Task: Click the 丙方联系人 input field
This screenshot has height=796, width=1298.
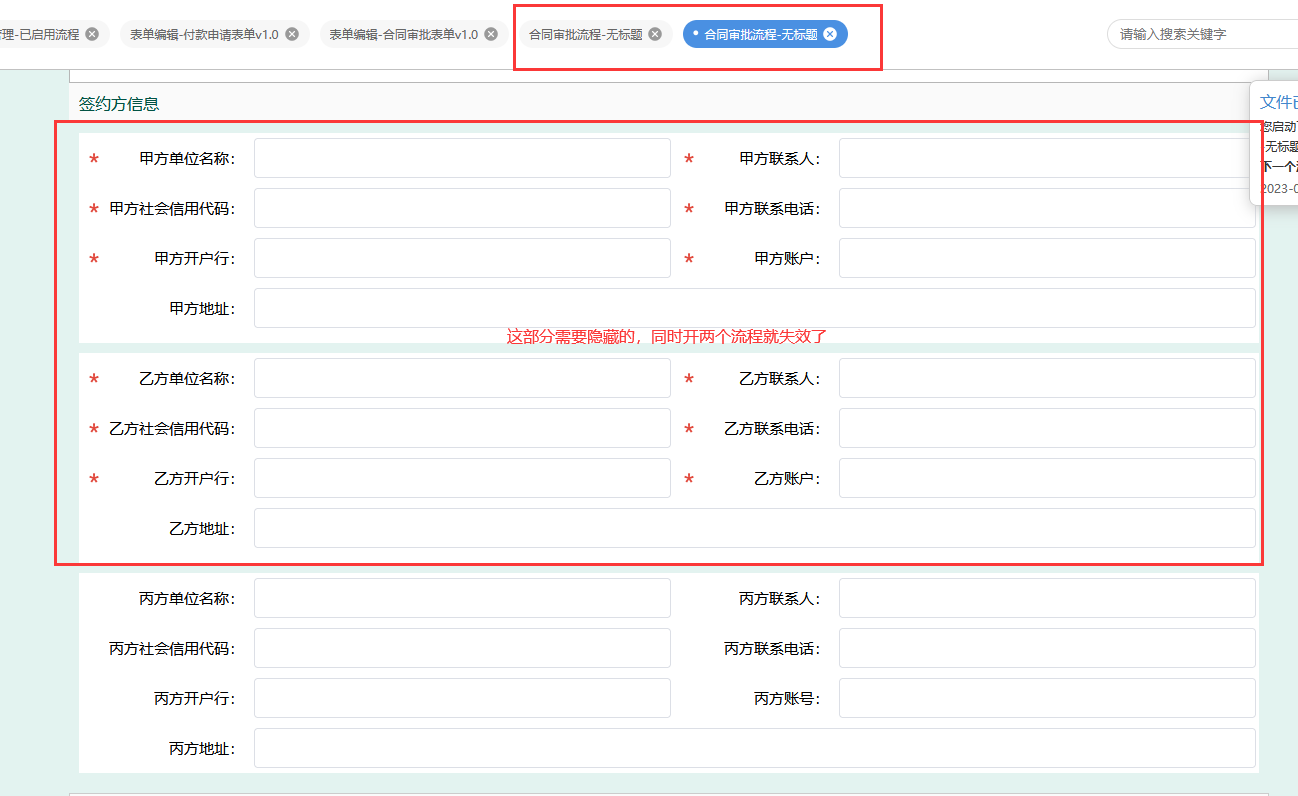Action: 1047,598
